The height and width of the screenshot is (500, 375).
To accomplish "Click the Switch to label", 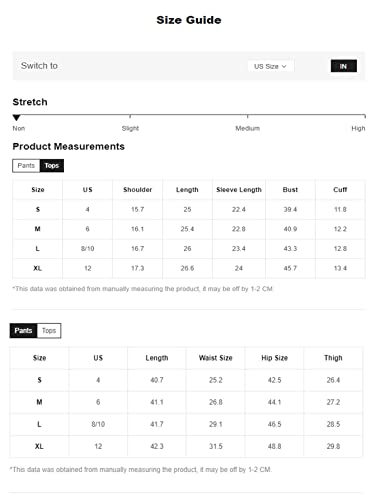I will (39, 66).
